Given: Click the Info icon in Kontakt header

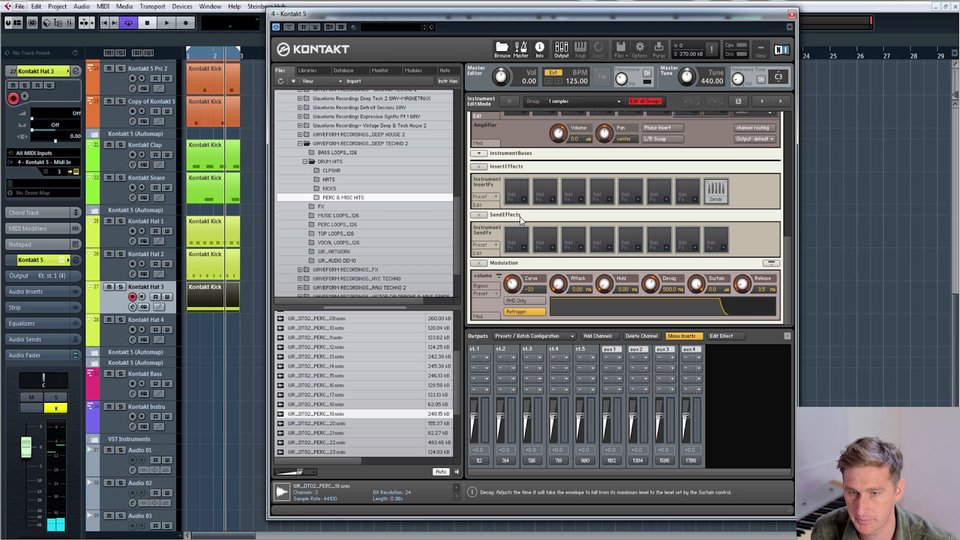Looking at the screenshot, I should coord(539,49).
